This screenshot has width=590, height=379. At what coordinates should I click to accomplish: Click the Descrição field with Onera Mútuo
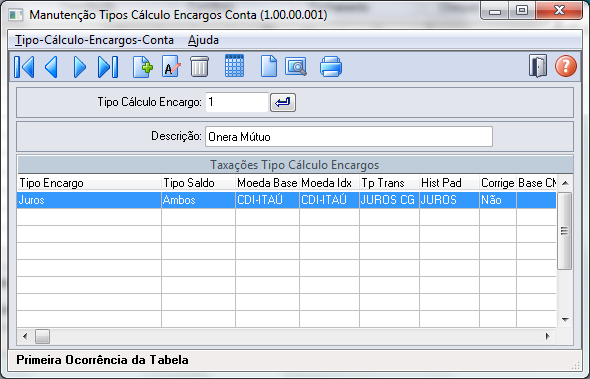click(x=349, y=137)
